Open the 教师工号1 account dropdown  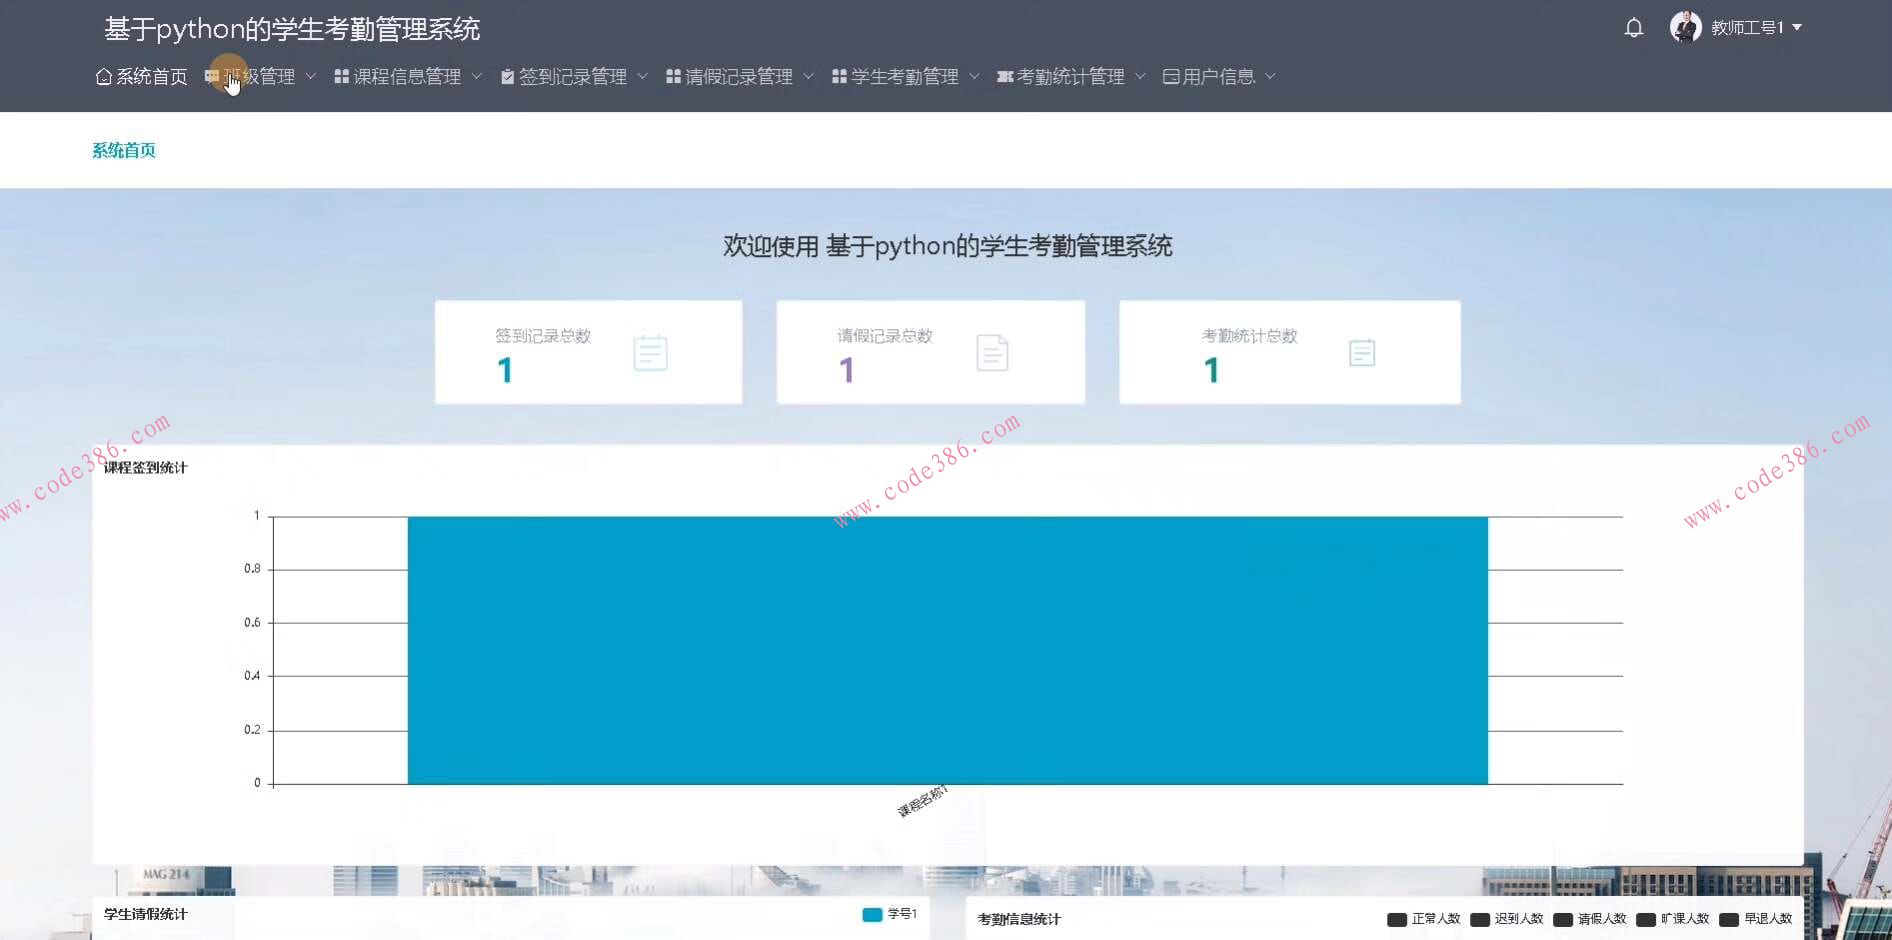click(x=1753, y=27)
